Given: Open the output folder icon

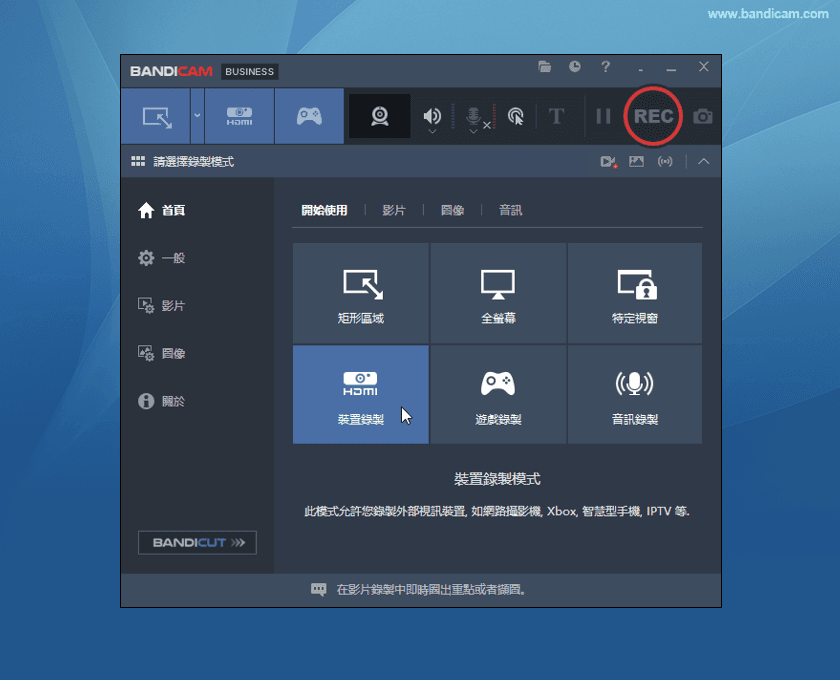Looking at the screenshot, I should [544, 67].
